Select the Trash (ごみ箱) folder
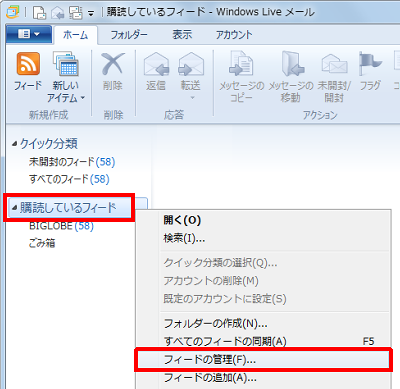400x389 pixels. point(42,243)
